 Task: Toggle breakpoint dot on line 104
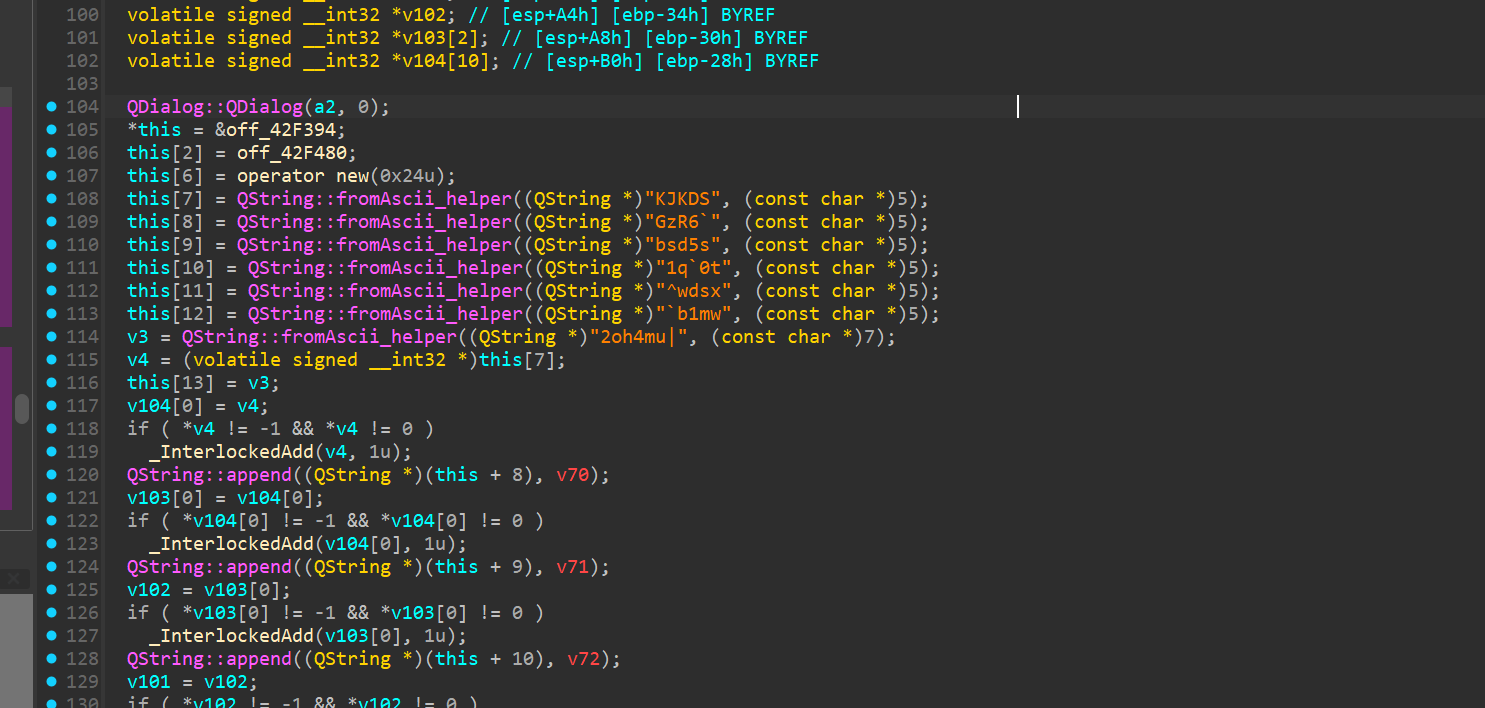tap(51, 107)
